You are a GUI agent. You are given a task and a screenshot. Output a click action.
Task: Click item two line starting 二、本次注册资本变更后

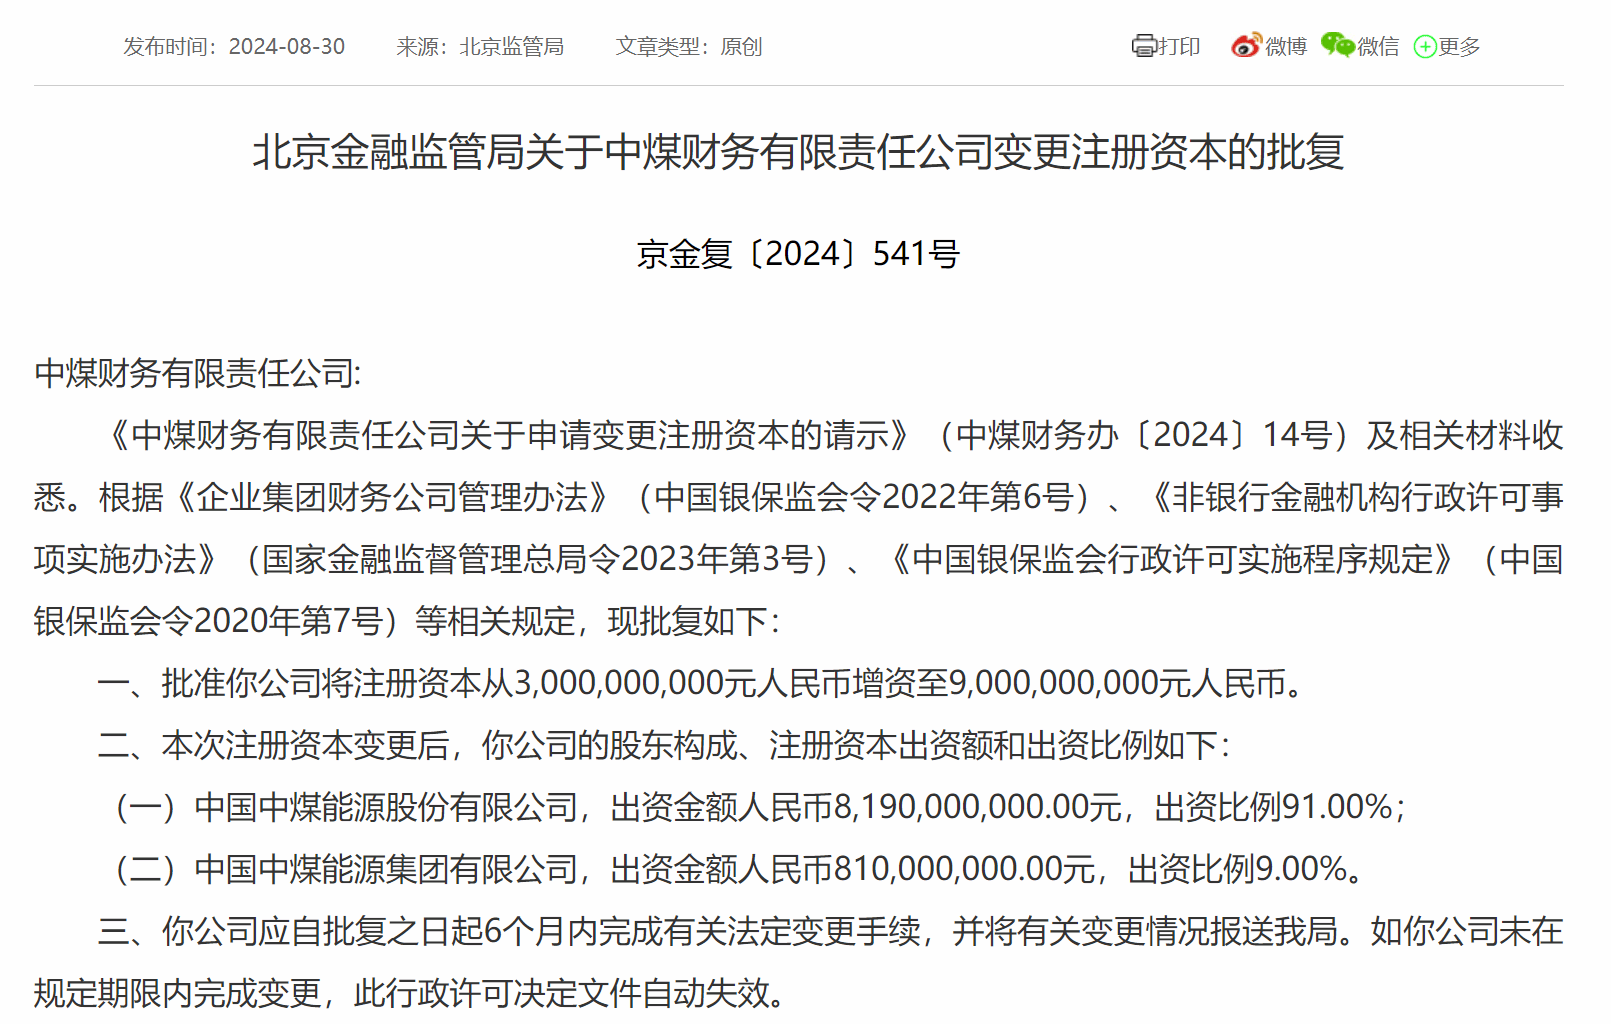tap(664, 745)
